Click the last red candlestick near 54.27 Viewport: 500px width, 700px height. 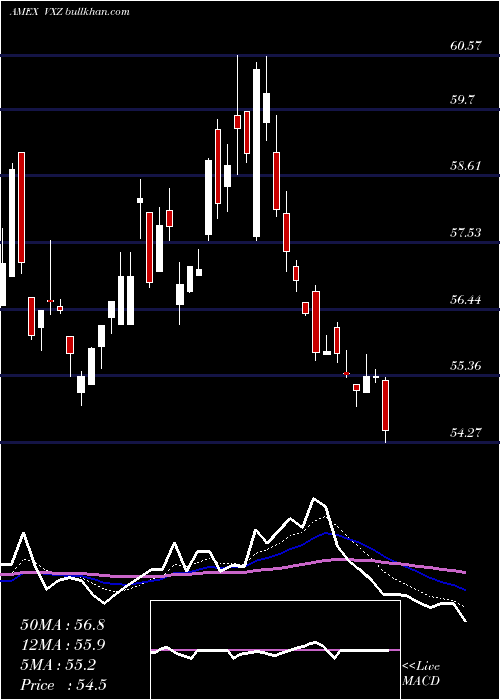point(385,405)
